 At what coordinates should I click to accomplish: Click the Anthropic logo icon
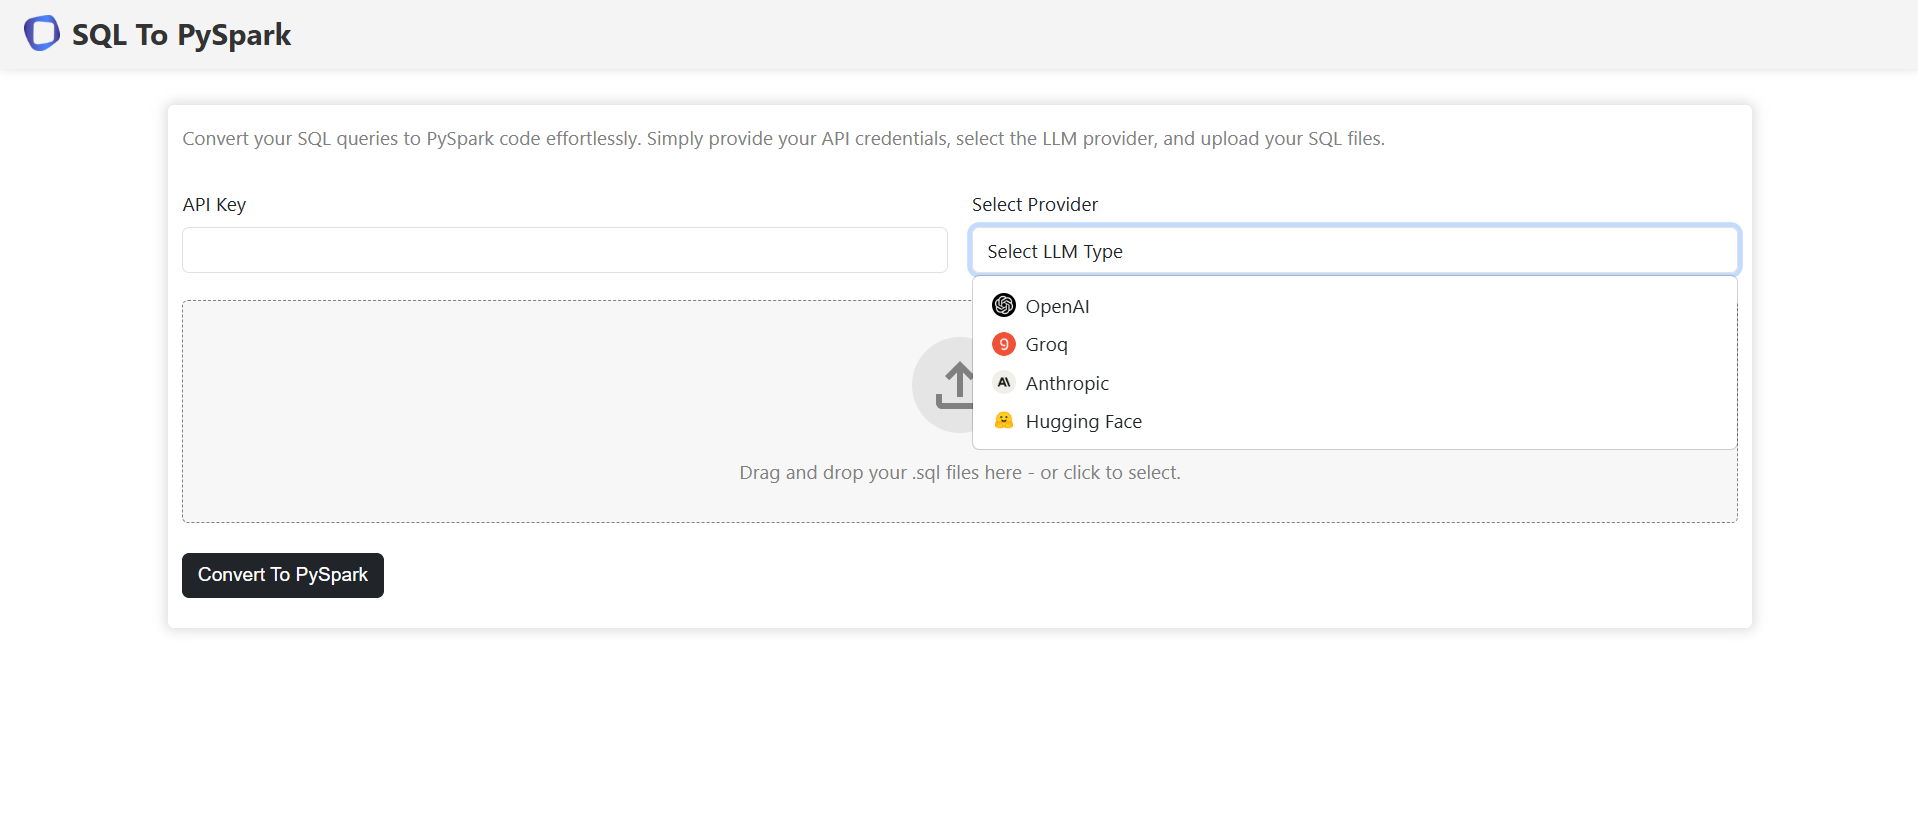tap(1004, 382)
